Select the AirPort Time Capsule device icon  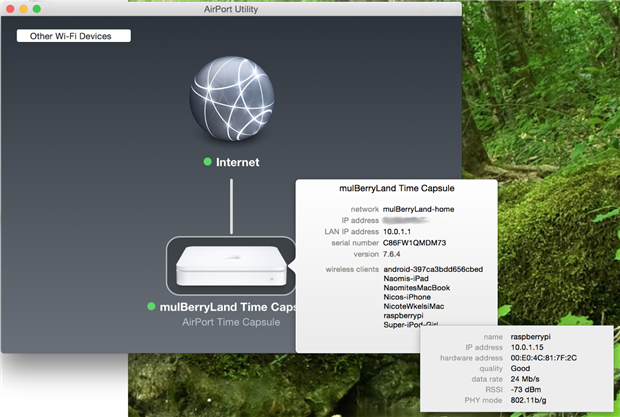[231, 266]
